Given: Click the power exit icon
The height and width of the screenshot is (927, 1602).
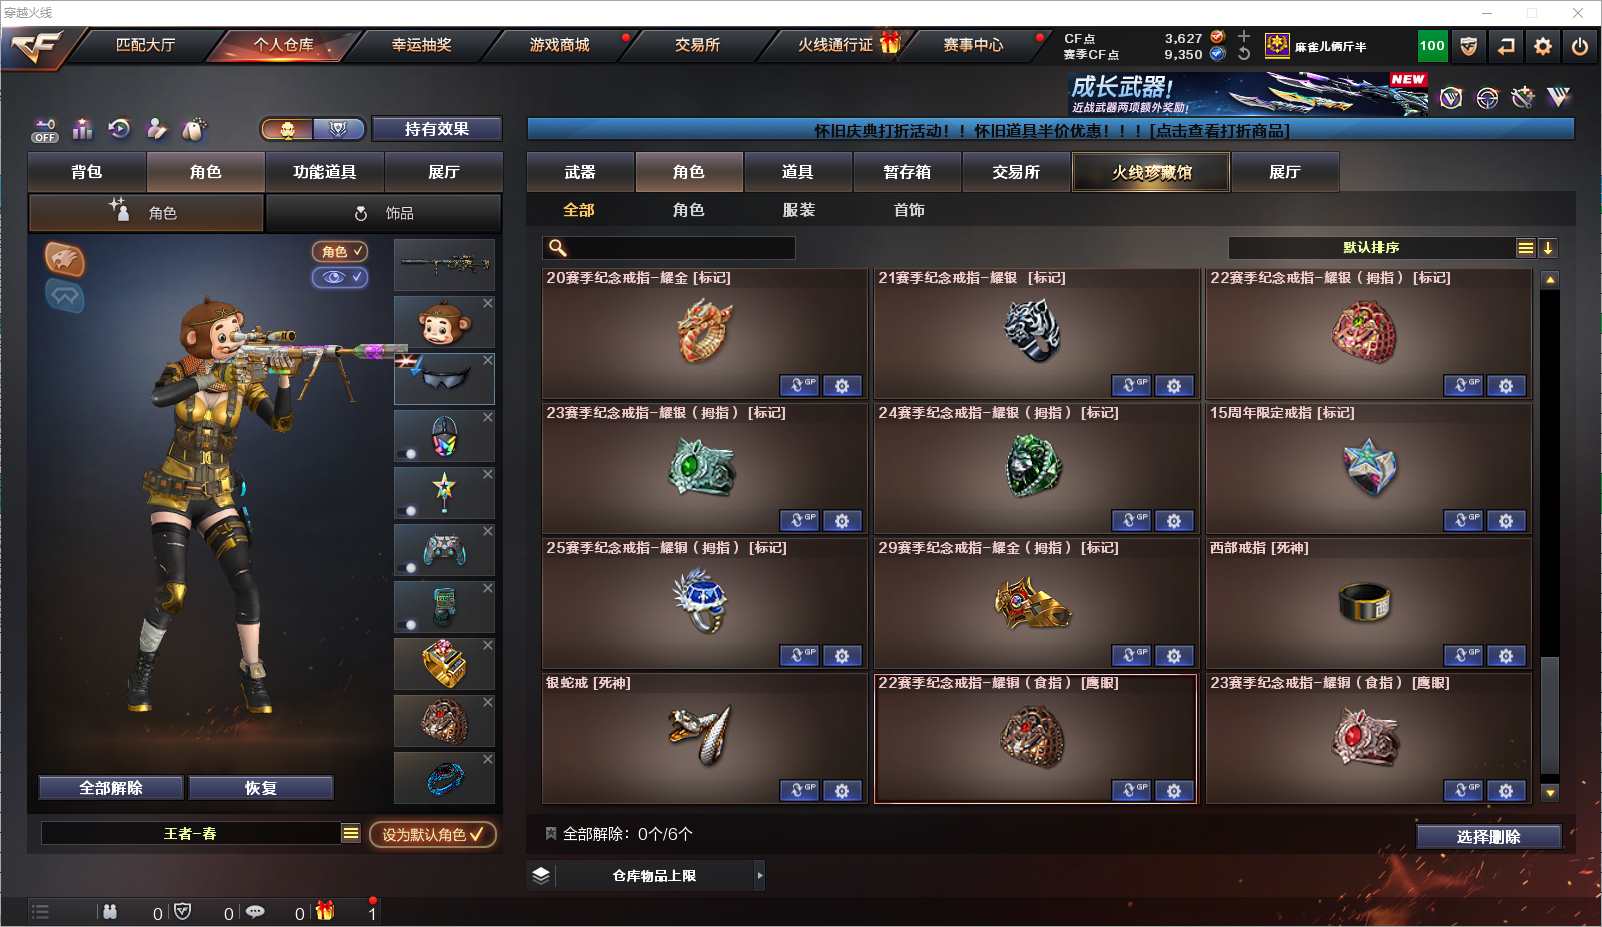Looking at the screenshot, I should tap(1580, 46).
